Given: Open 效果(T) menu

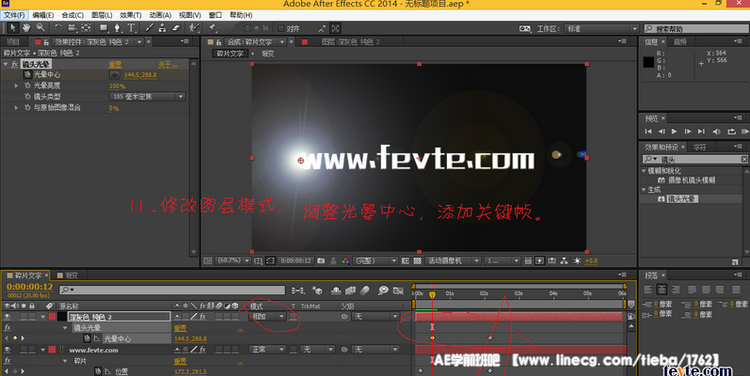Looking at the screenshot, I should click(131, 15).
